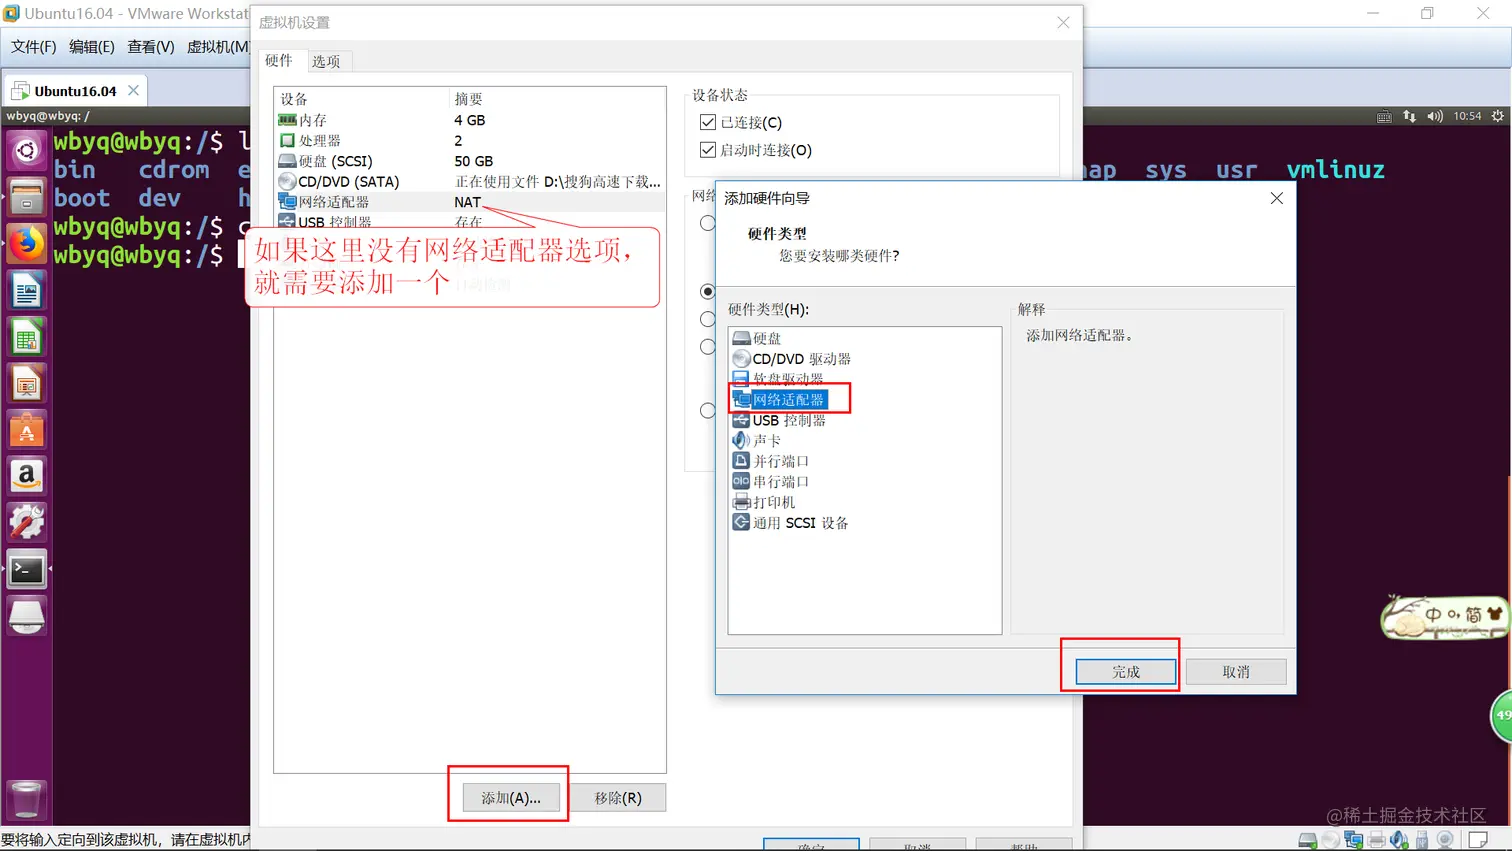Switch to the 硬件 tab
The image size is (1512, 851).
[279, 61]
